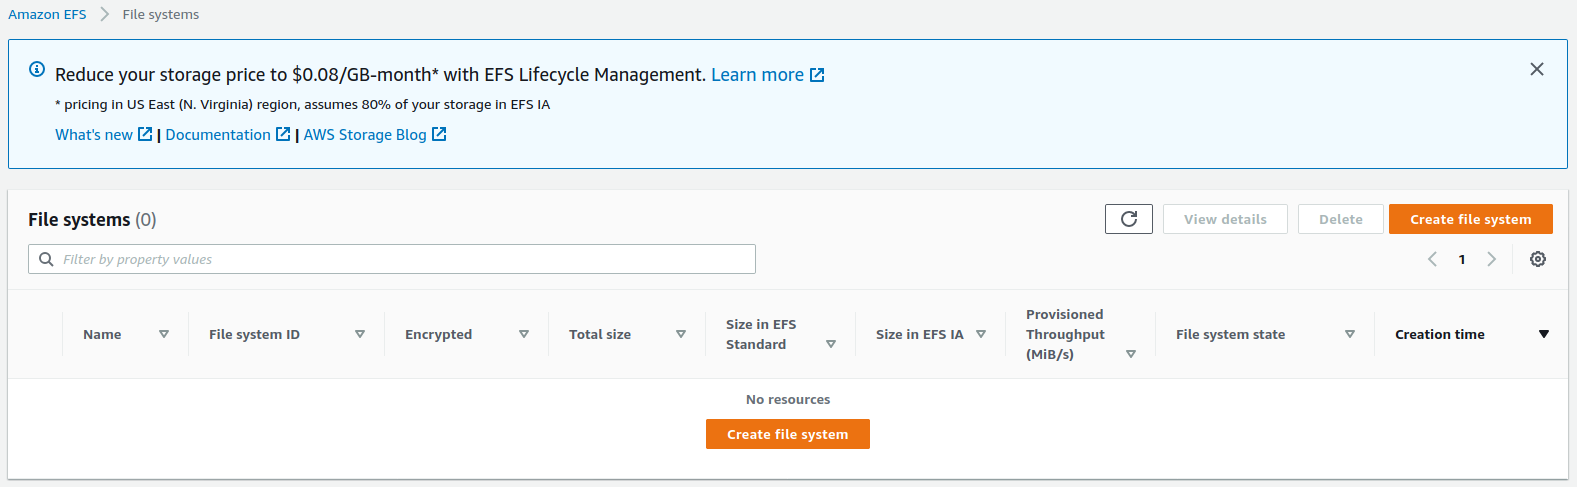Open table preferences gear icon

[x=1538, y=259]
